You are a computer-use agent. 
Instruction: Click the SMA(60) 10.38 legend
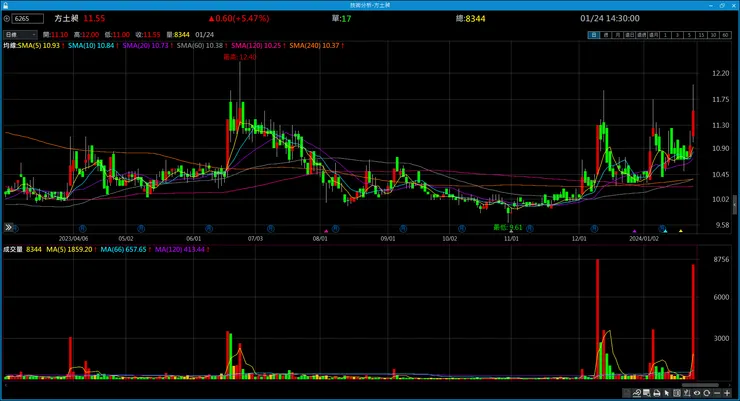pos(202,45)
